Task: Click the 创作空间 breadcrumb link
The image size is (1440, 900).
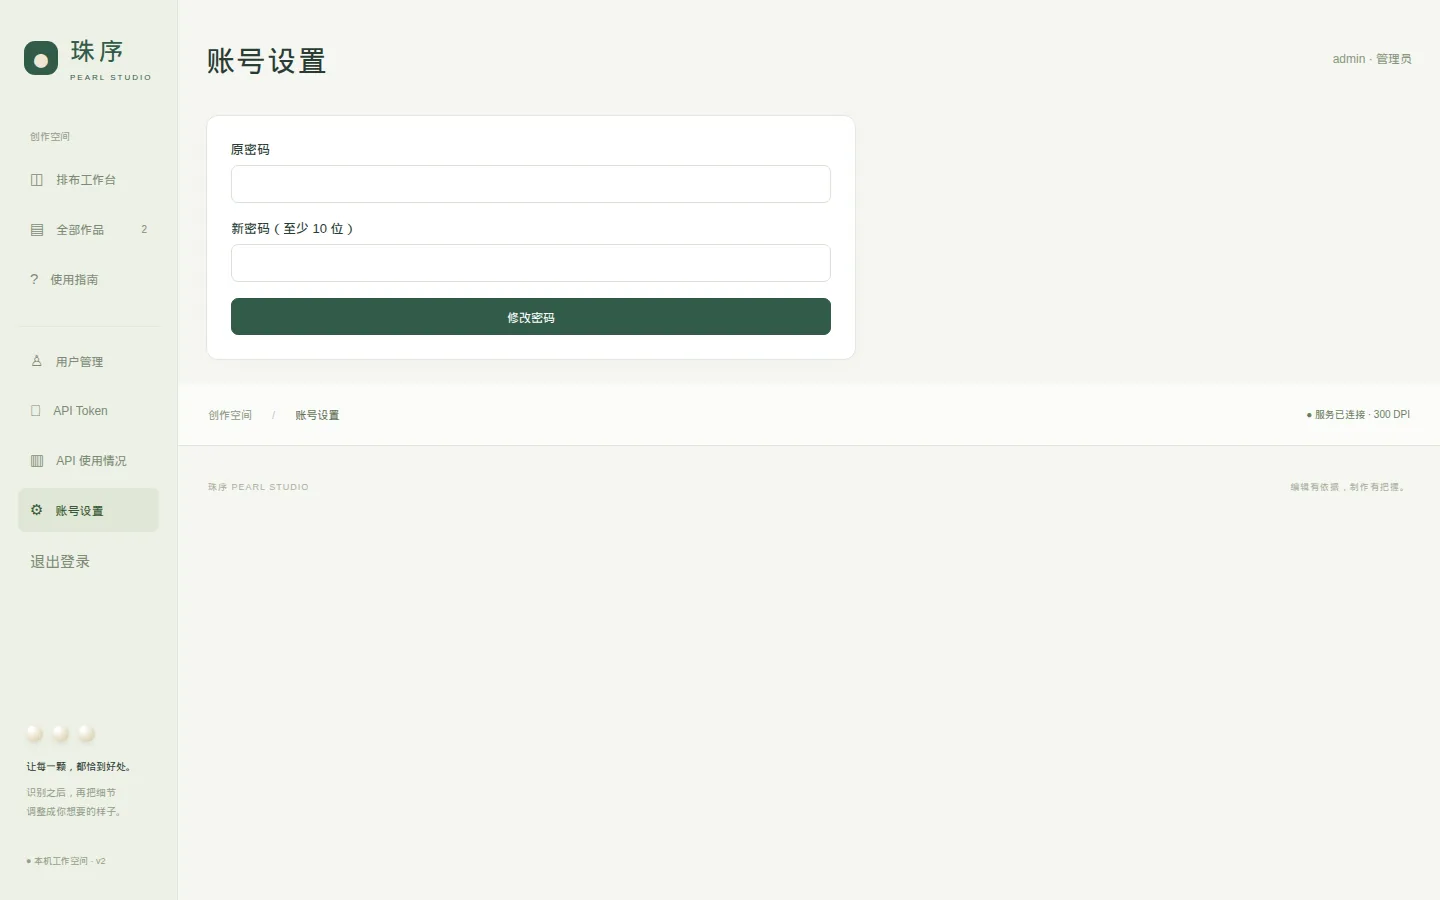Action: click(230, 415)
